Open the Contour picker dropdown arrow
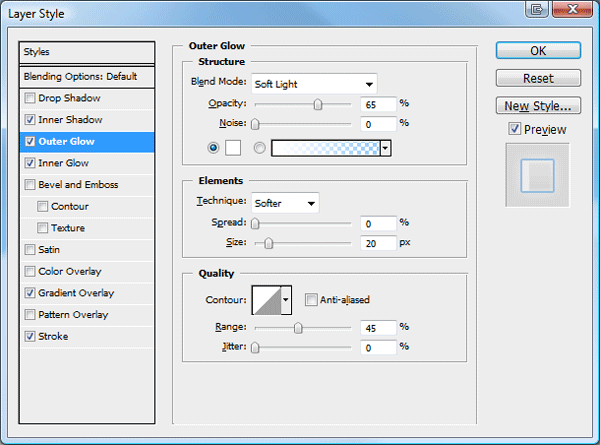The width and height of the screenshot is (600, 445). tap(286, 300)
